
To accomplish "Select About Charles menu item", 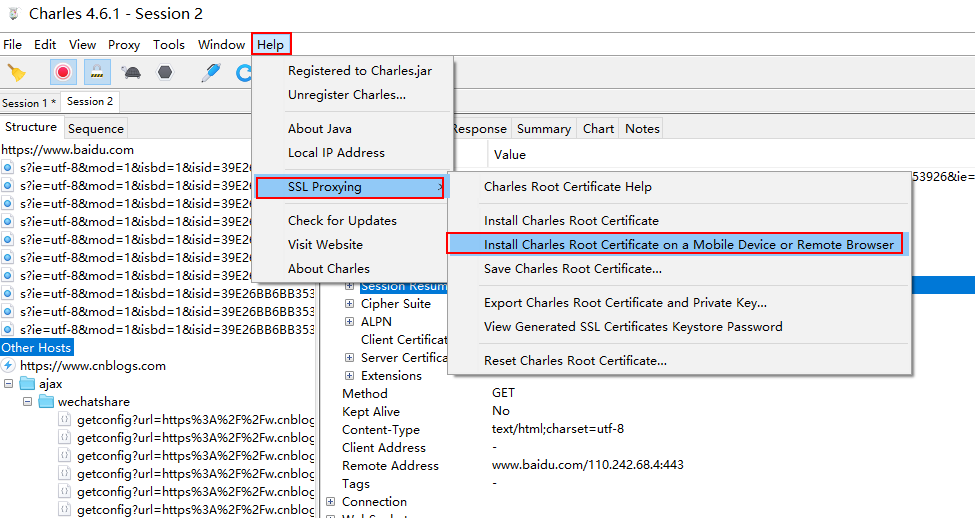I will pos(353,269).
